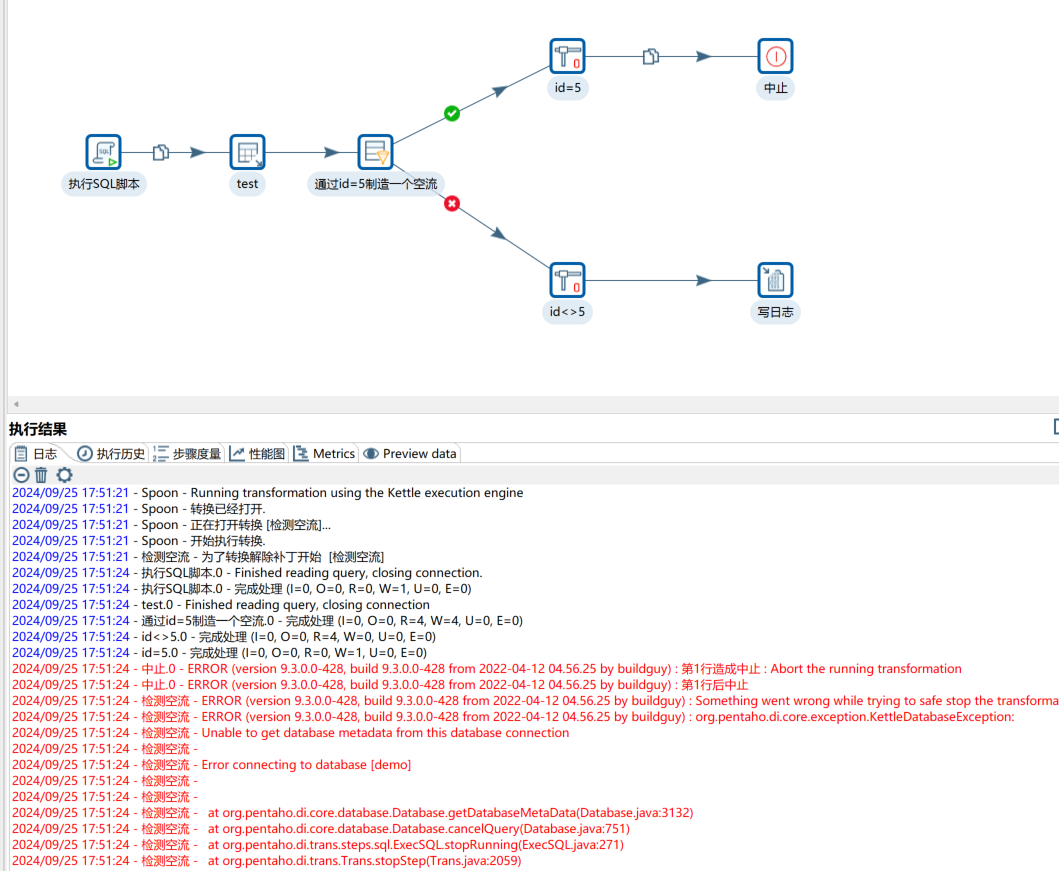Image resolution: width=1059 pixels, height=871 pixels.
Task: Open the 执行历史 tab
Action: pos(111,454)
